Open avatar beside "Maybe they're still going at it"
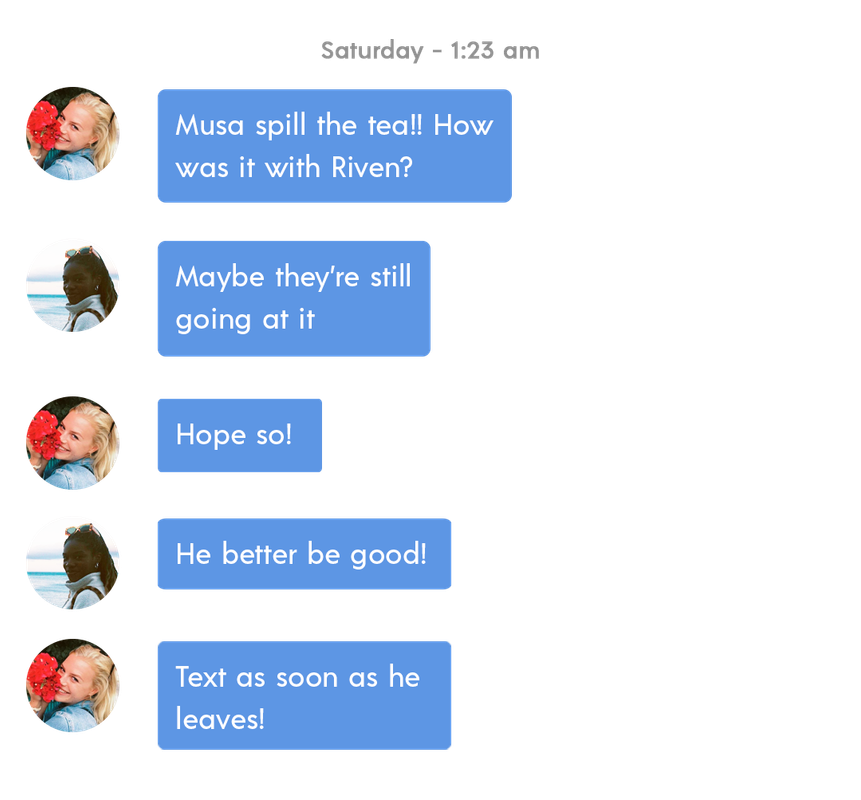Viewport: 861px width, 800px height. [x=72, y=286]
